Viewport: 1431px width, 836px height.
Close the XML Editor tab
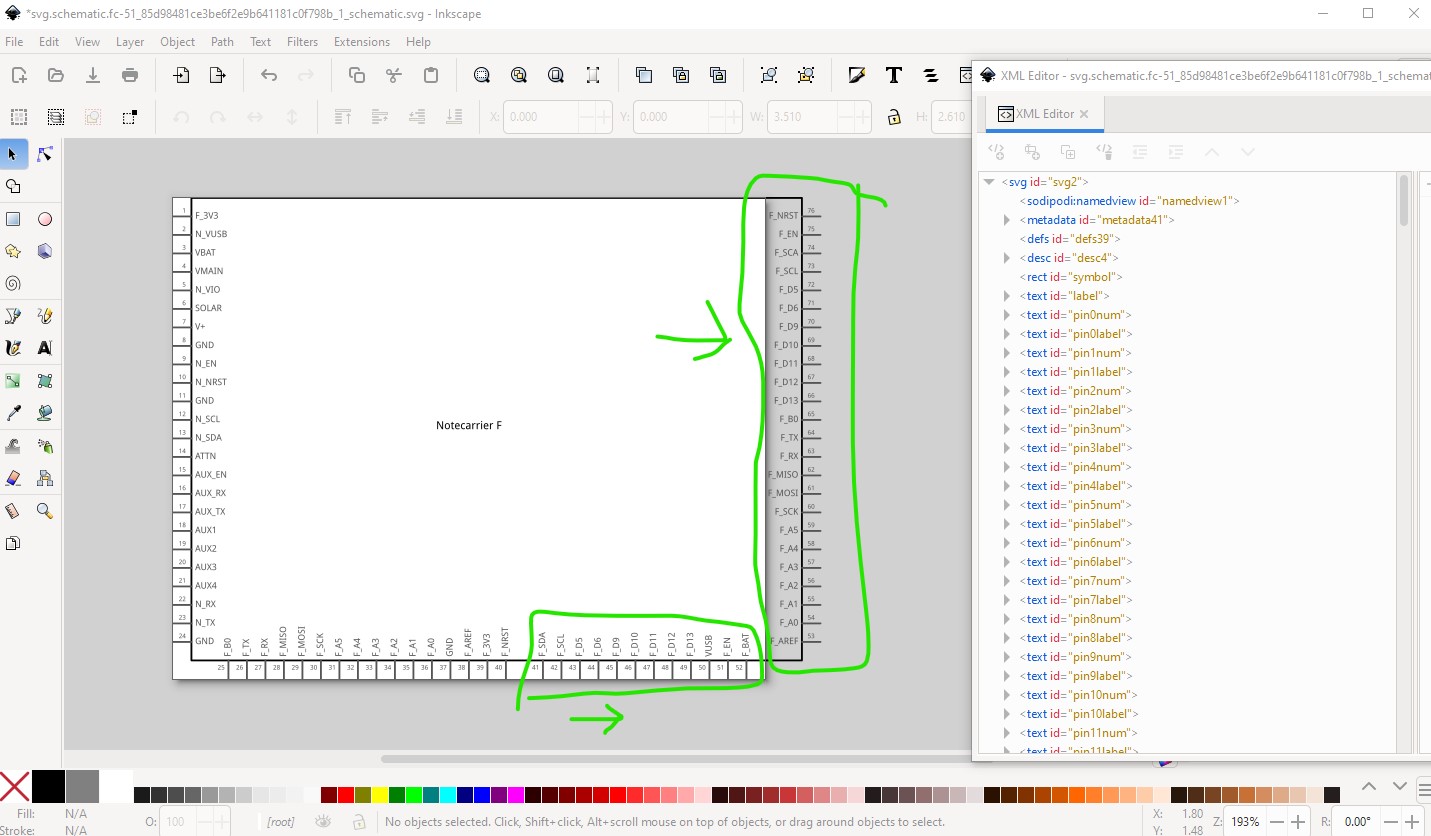1085,114
